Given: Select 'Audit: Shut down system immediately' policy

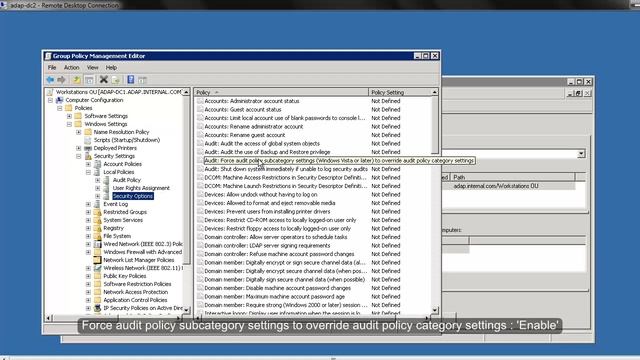Looking at the screenshot, I should click(x=286, y=169).
